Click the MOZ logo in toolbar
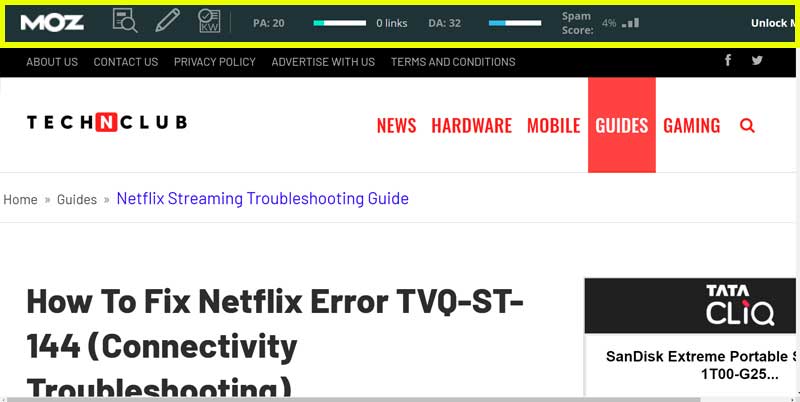The height and width of the screenshot is (402, 800). (52, 23)
